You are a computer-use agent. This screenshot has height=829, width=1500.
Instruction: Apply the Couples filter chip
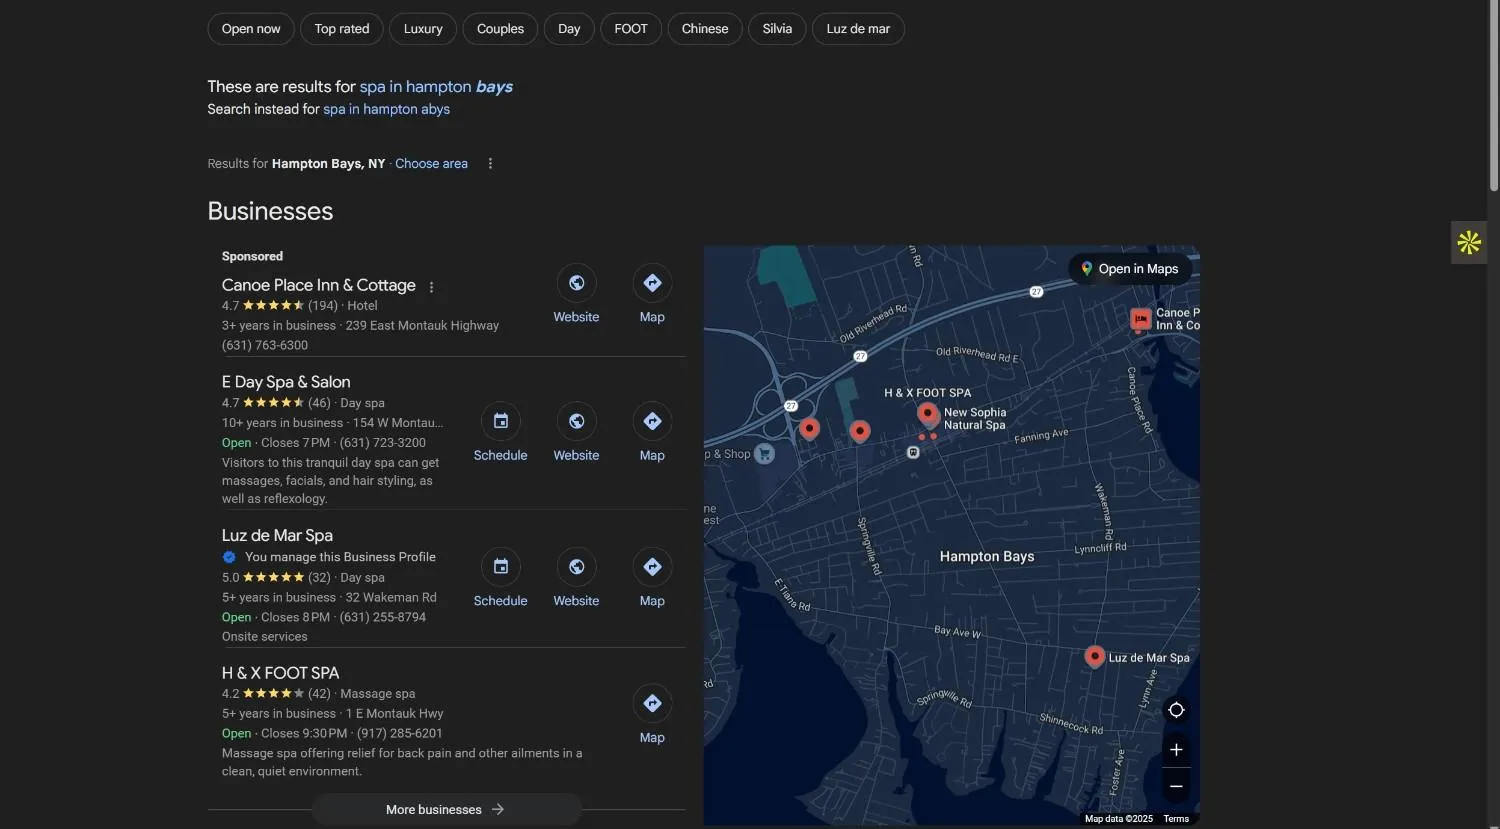click(x=500, y=29)
